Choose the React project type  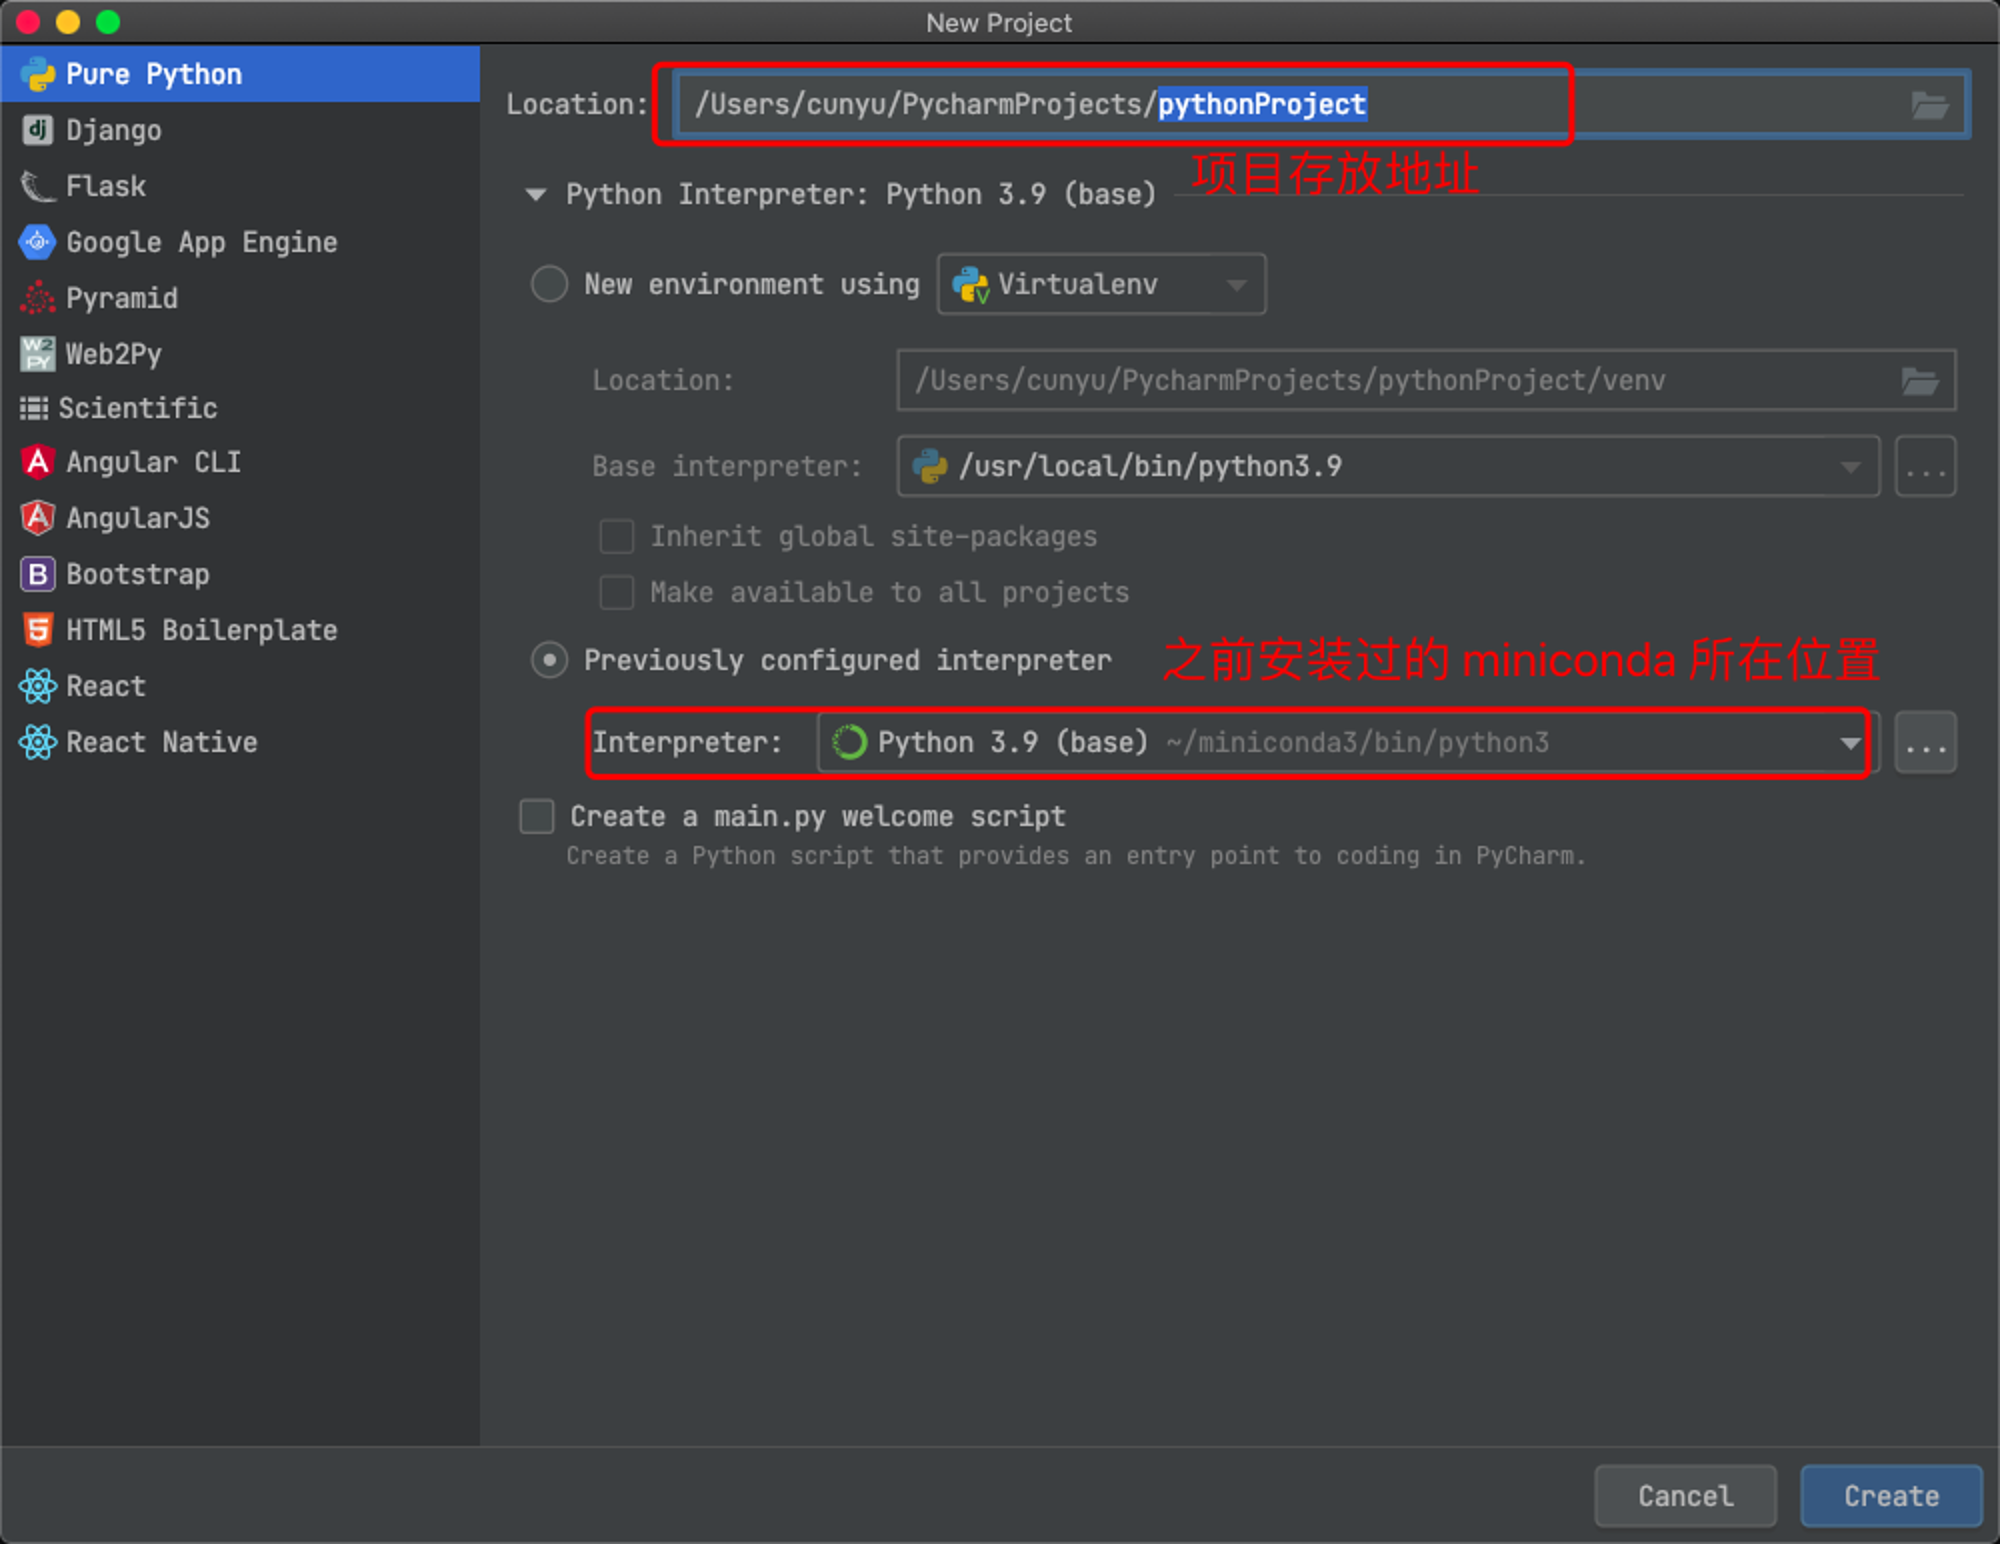(x=240, y=686)
